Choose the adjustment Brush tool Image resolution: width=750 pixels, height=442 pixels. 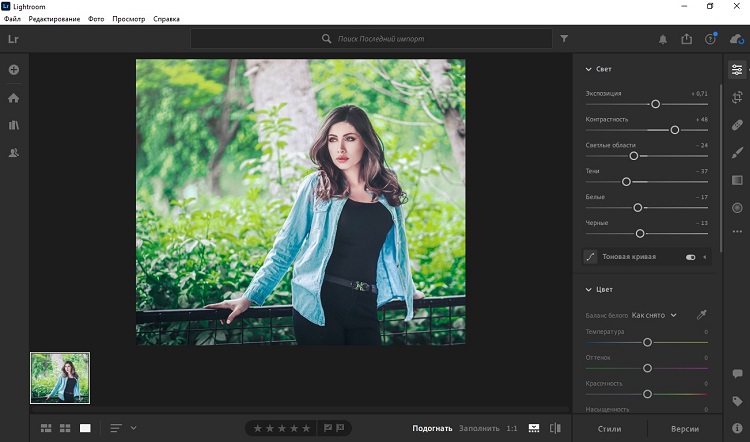[737, 152]
